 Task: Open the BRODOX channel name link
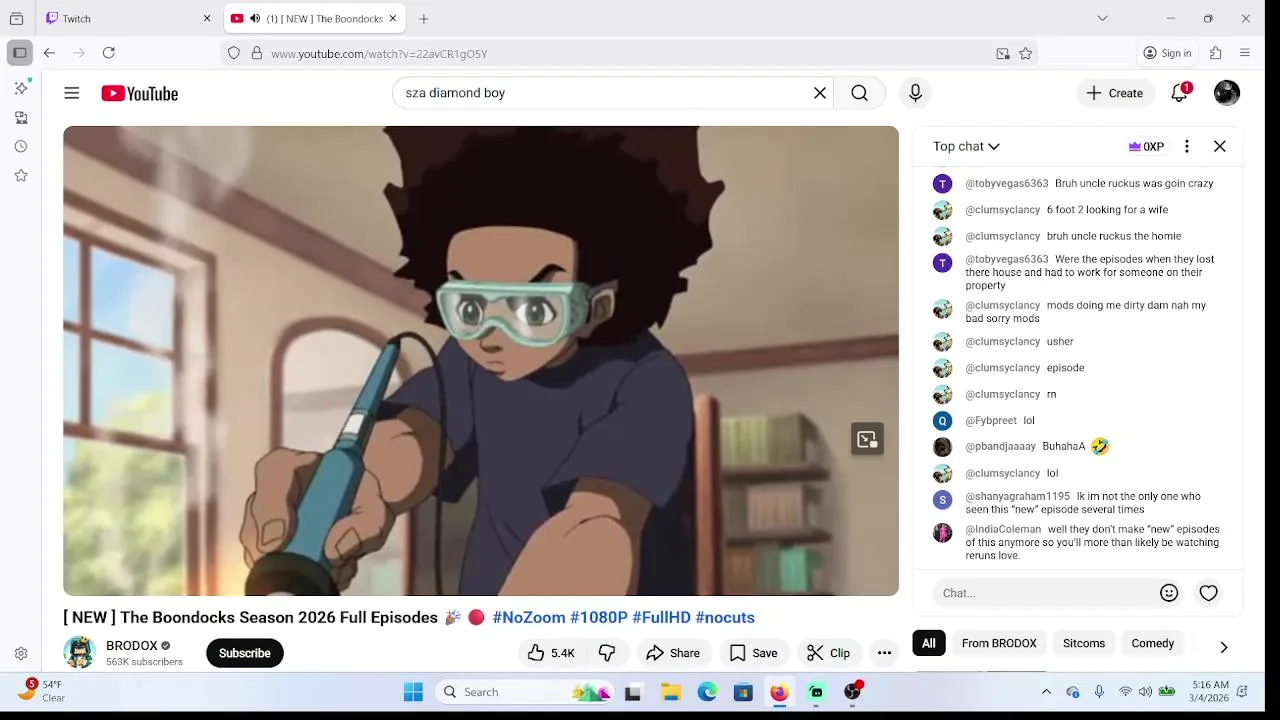click(x=132, y=646)
